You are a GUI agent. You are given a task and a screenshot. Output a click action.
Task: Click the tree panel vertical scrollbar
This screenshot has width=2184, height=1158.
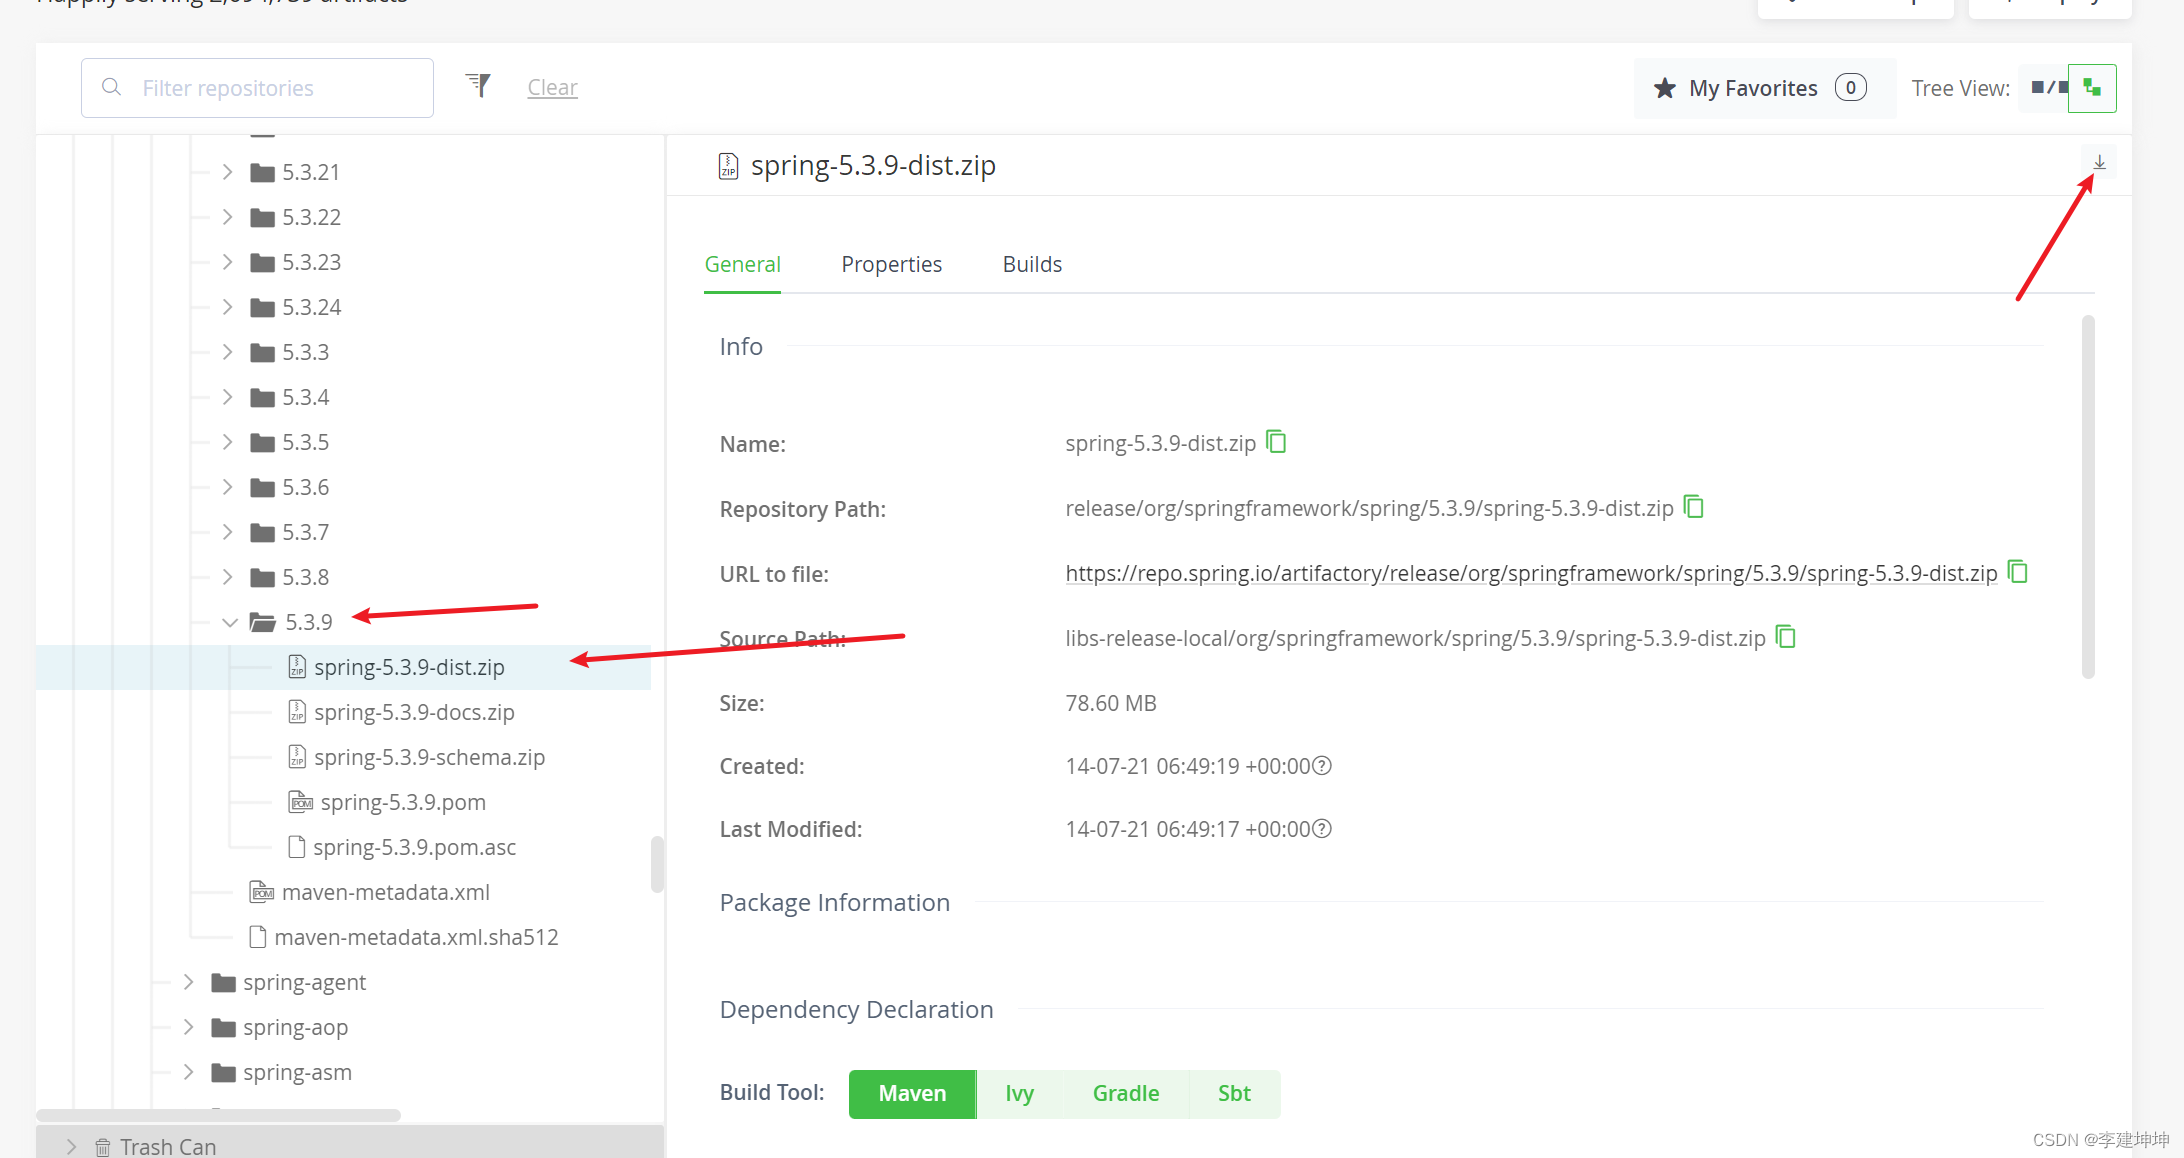[657, 864]
